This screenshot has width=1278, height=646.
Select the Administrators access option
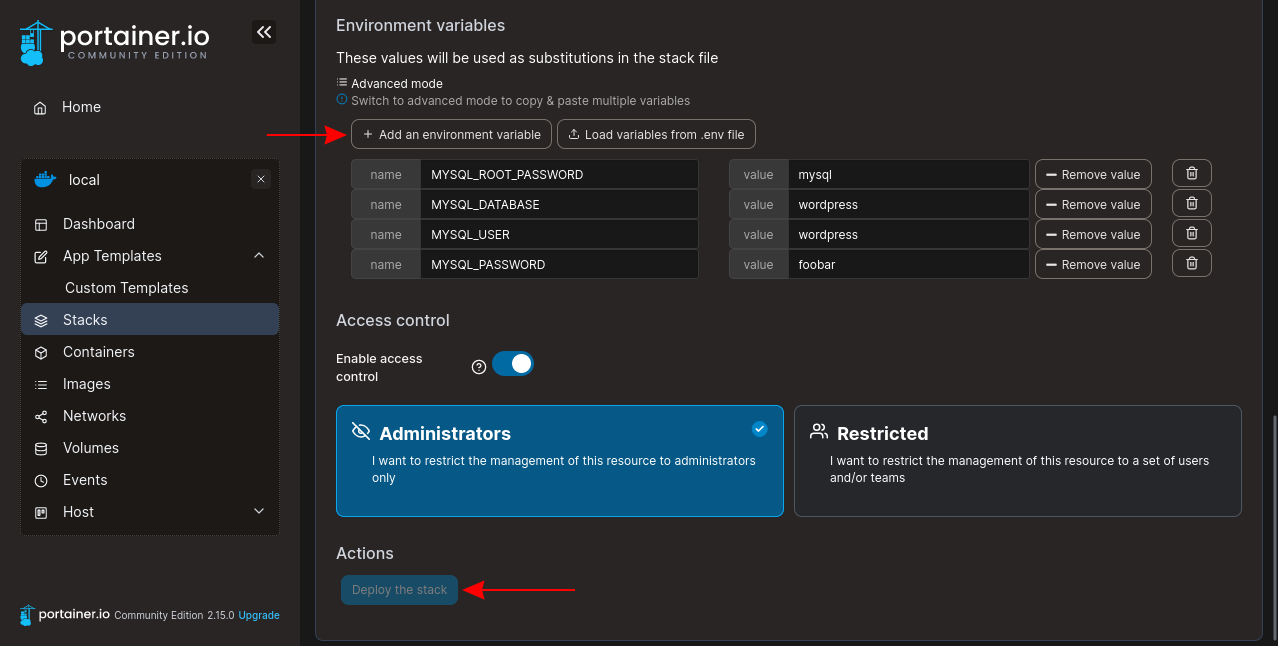pos(559,460)
